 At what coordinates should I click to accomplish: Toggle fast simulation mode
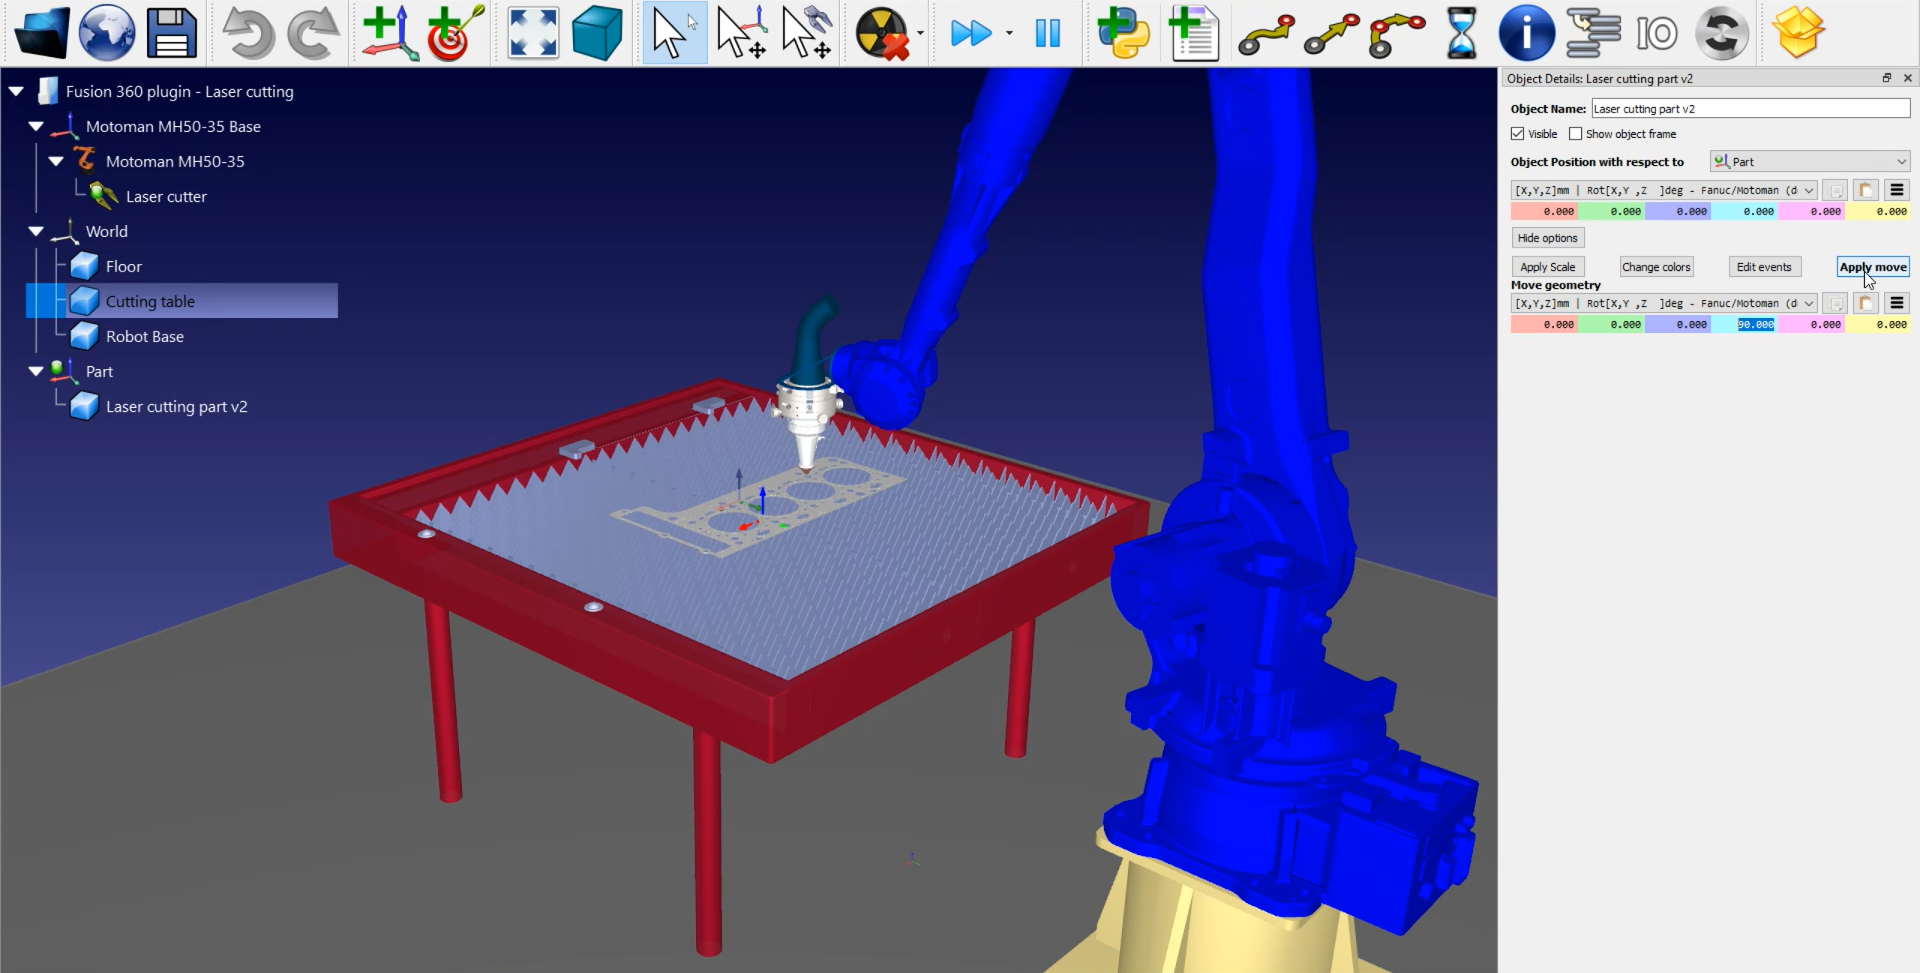click(x=971, y=33)
